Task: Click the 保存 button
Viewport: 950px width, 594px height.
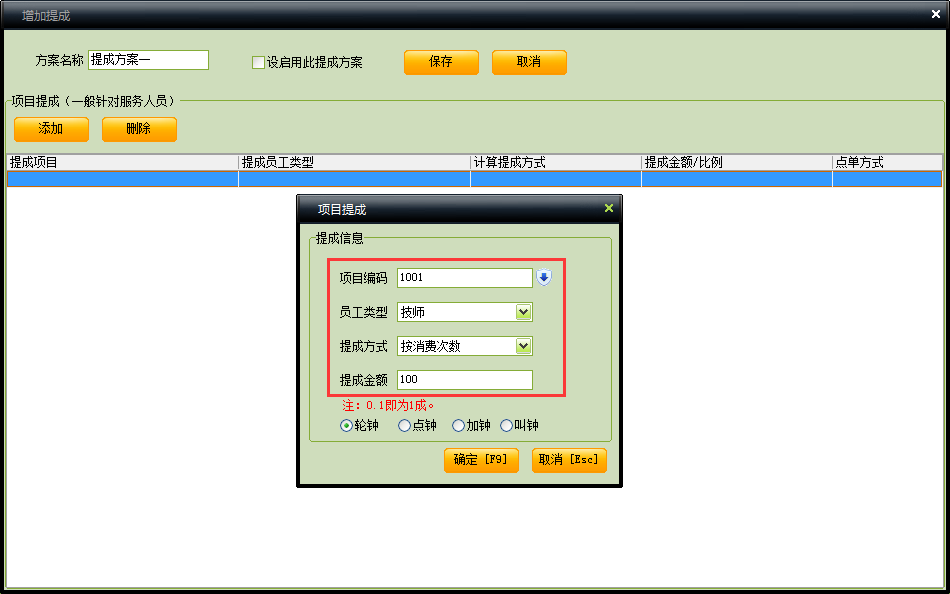Action: point(441,62)
